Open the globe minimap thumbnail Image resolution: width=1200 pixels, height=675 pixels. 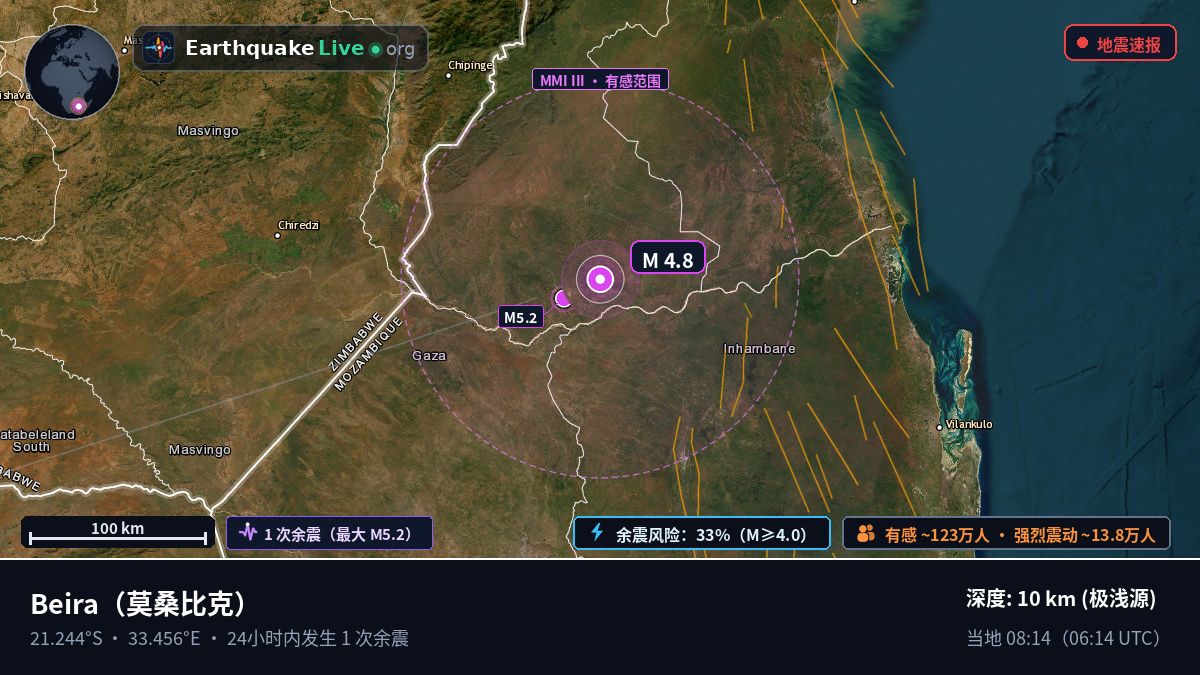click(72, 72)
